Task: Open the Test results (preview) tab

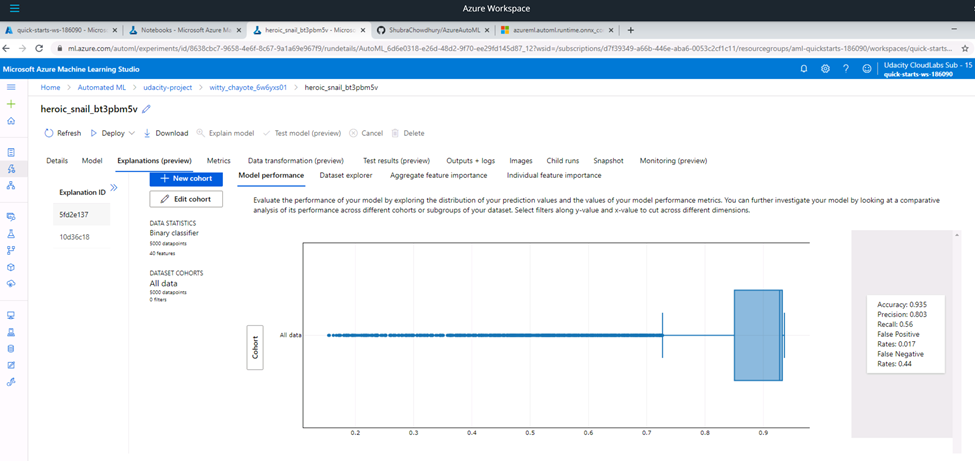Action: click(x=396, y=161)
